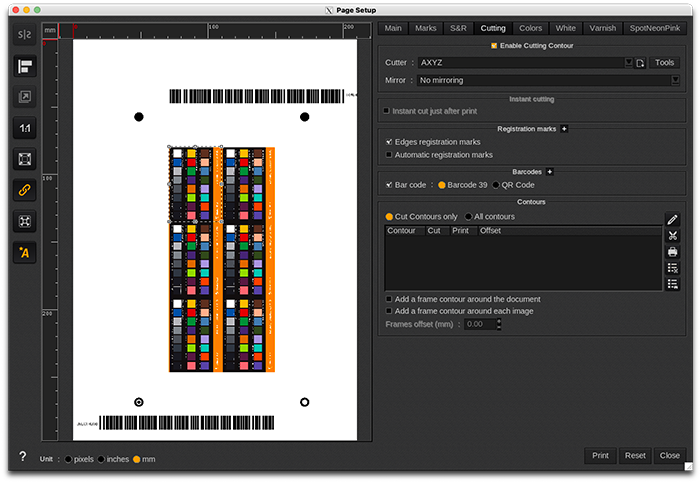700x482 pixels.
Task: Open the Marks tab
Action: [425, 28]
